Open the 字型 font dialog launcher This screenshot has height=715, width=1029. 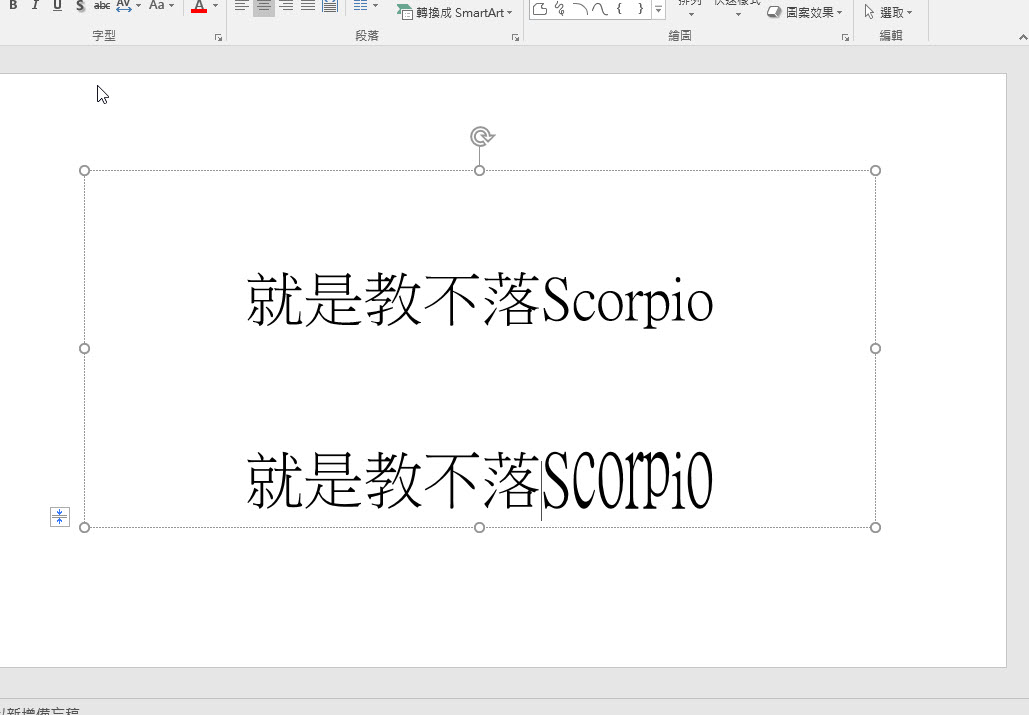point(219,38)
